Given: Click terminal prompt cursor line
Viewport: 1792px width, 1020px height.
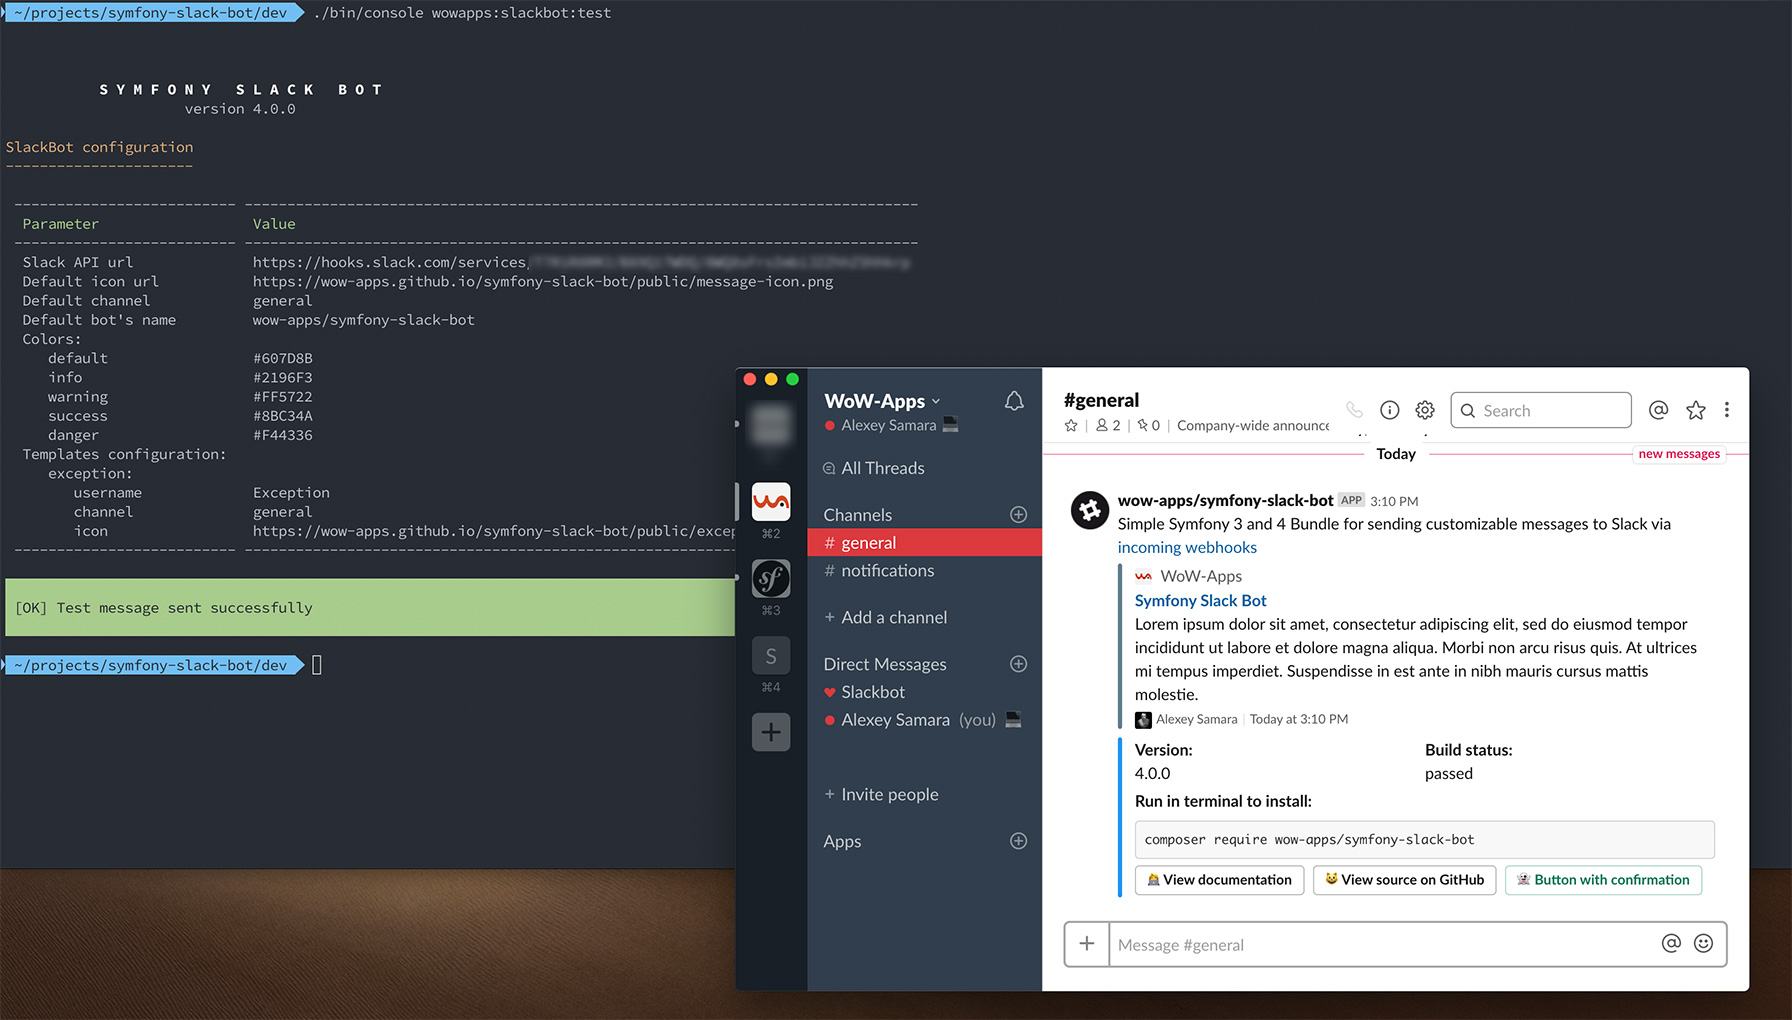Looking at the screenshot, I should point(317,665).
